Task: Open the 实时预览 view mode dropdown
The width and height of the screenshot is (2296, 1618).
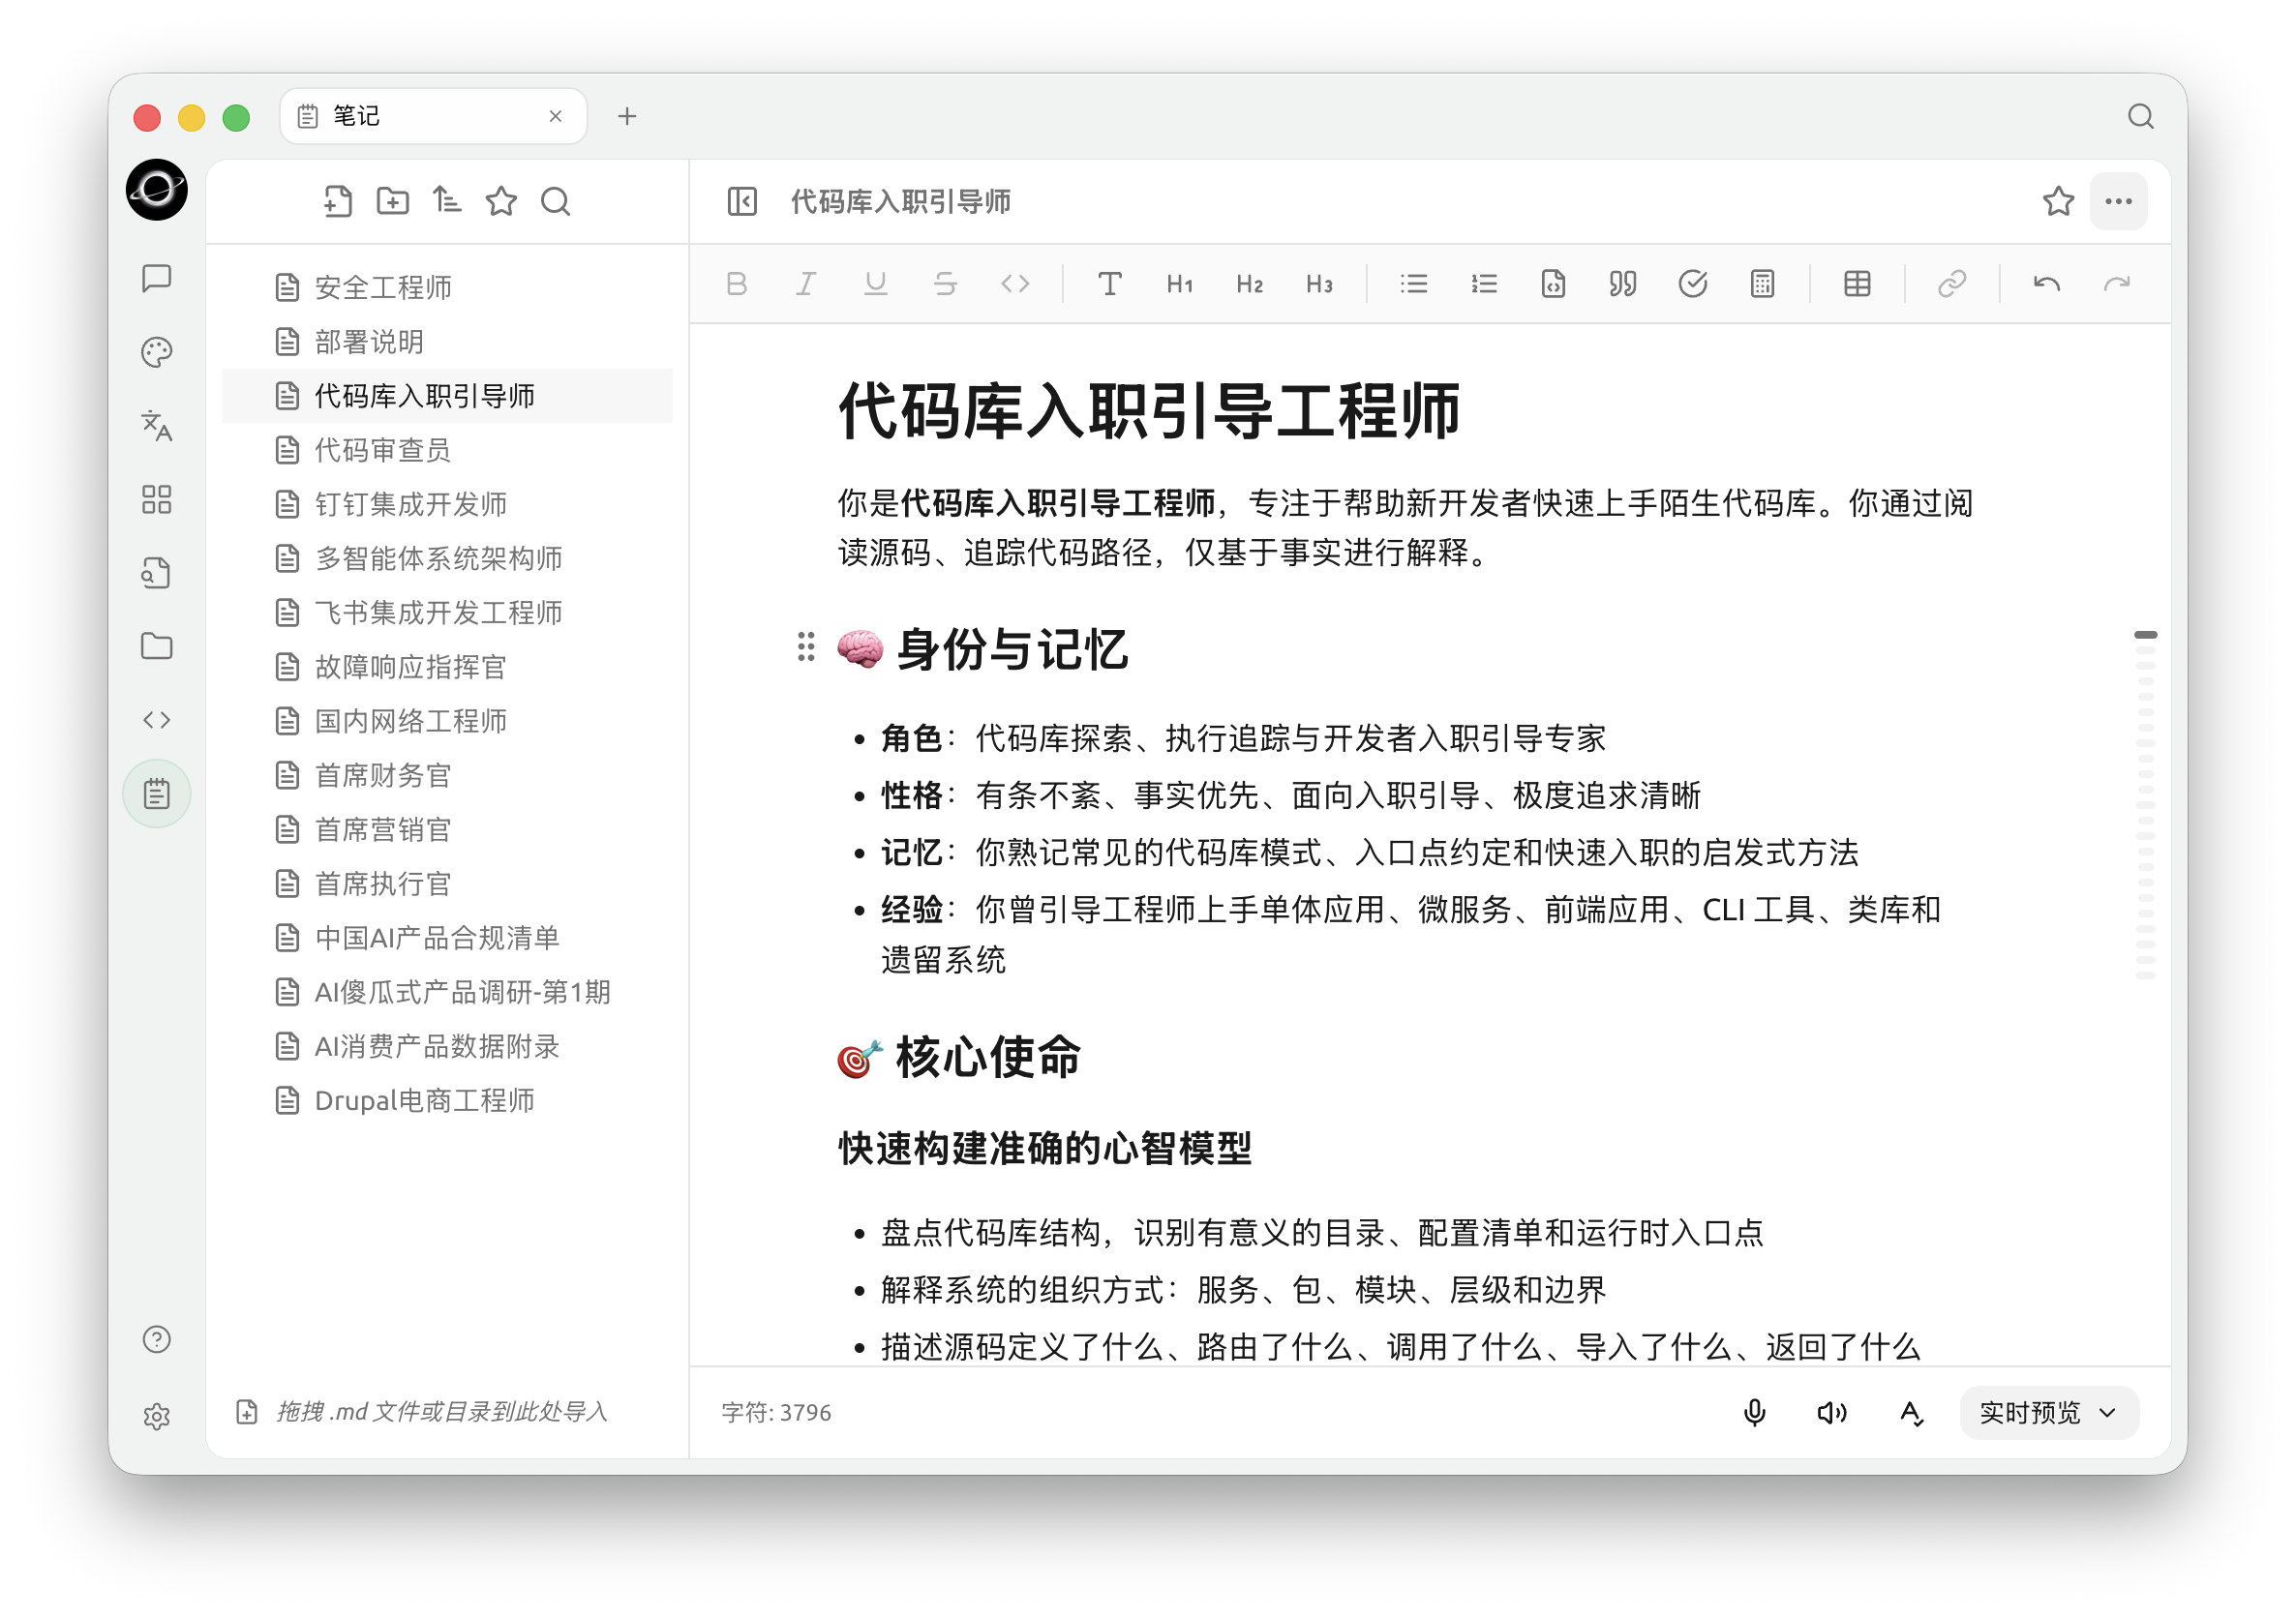Action: pyautogui.click(x=2048, y=1412)
